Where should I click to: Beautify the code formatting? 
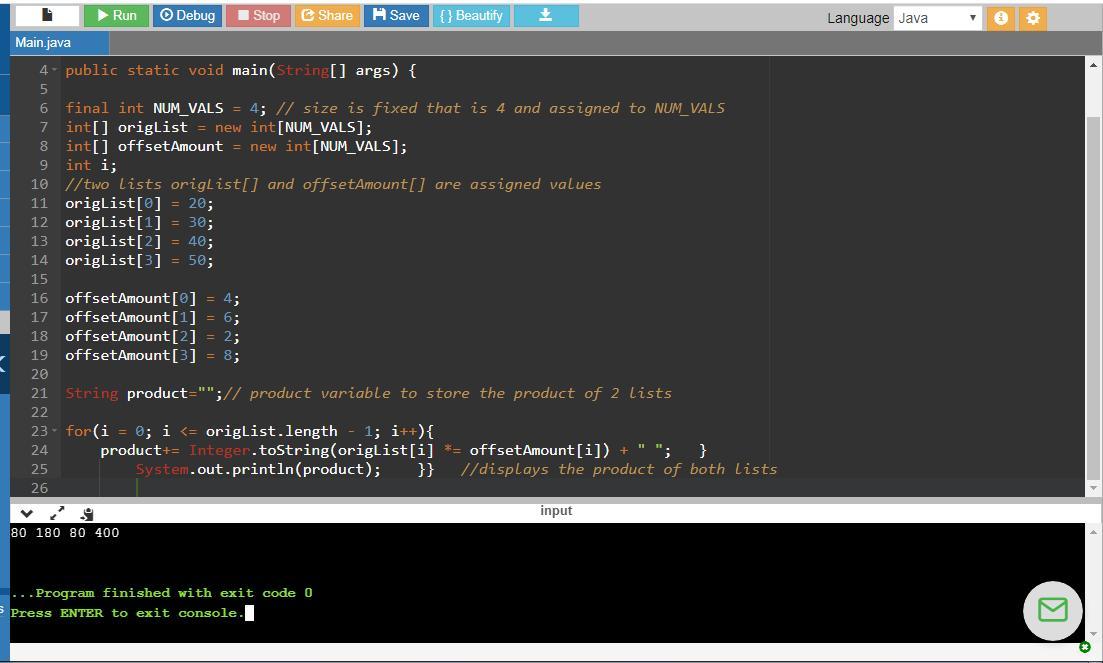(x=471, y=16)
